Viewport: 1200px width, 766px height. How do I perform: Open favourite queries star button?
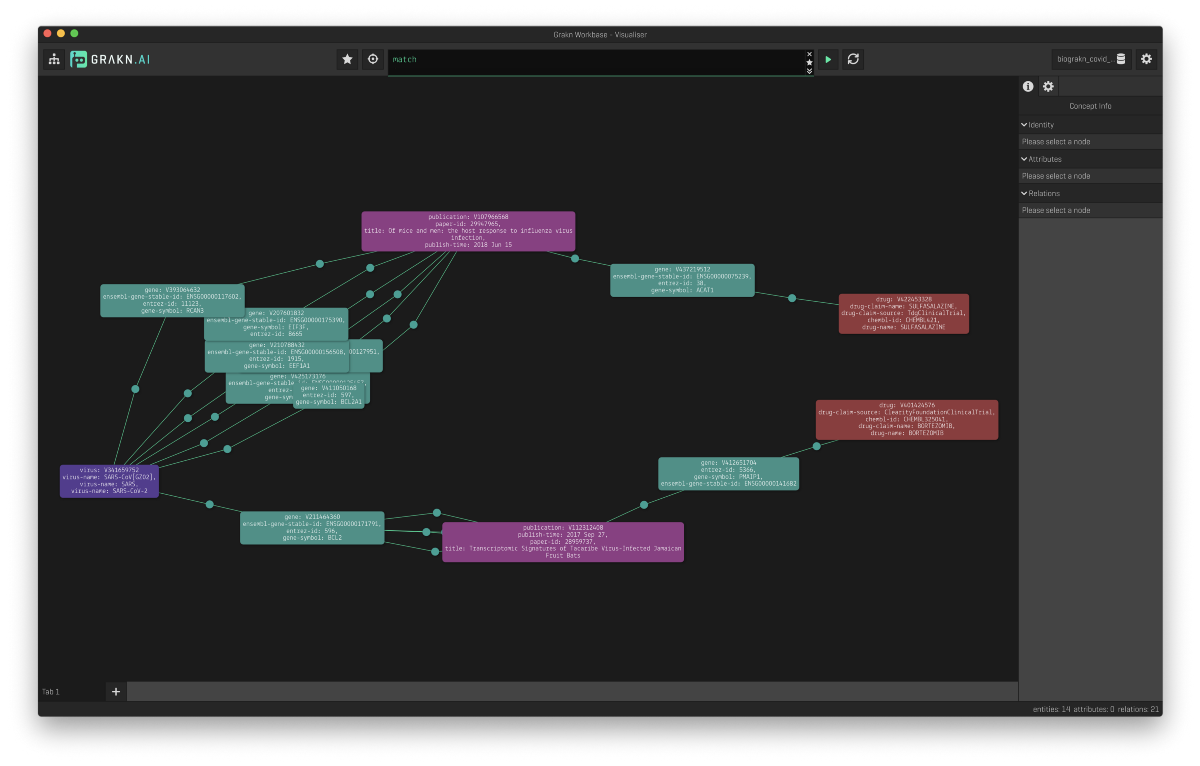coord(347,59)
